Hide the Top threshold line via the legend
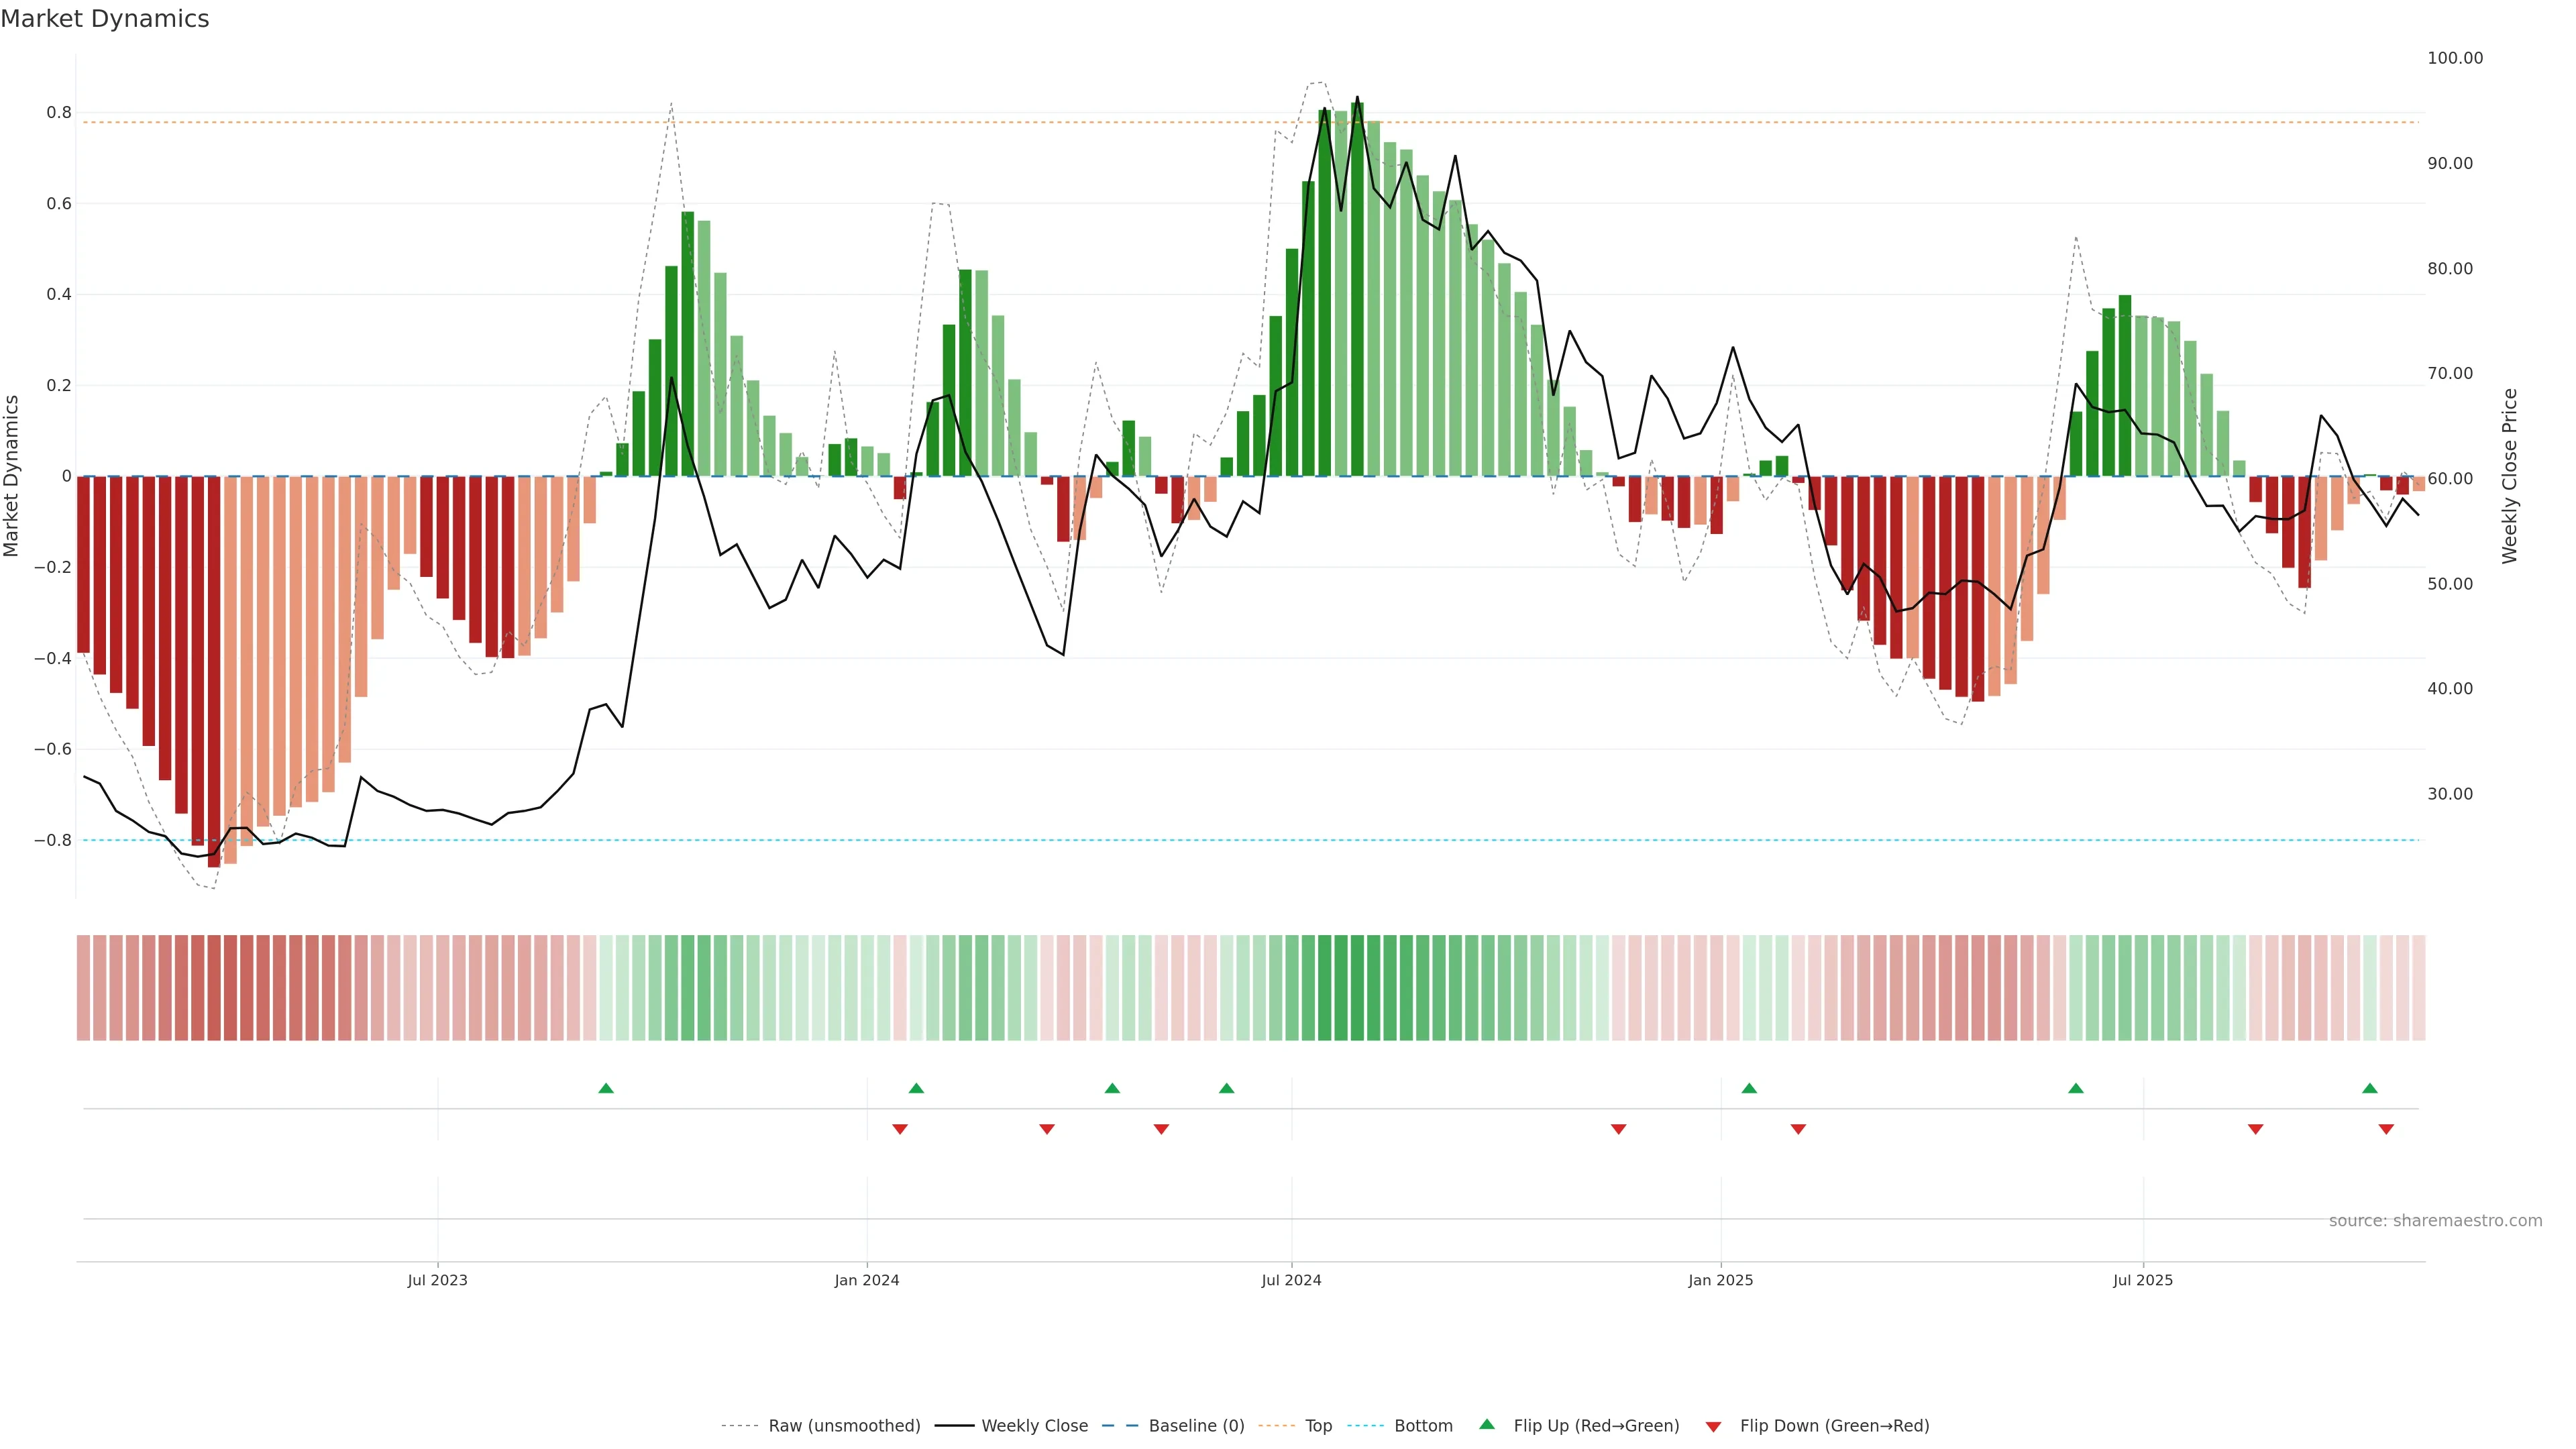 point(1318,1426)
